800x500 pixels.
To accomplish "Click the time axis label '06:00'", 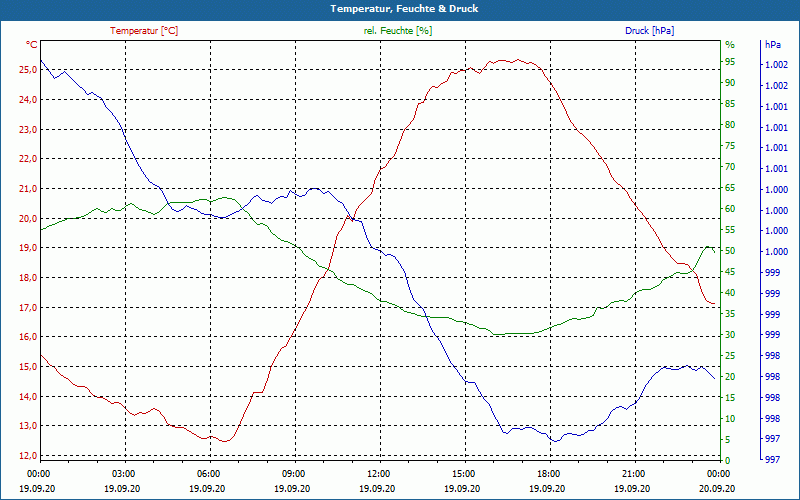I will 208,473.
